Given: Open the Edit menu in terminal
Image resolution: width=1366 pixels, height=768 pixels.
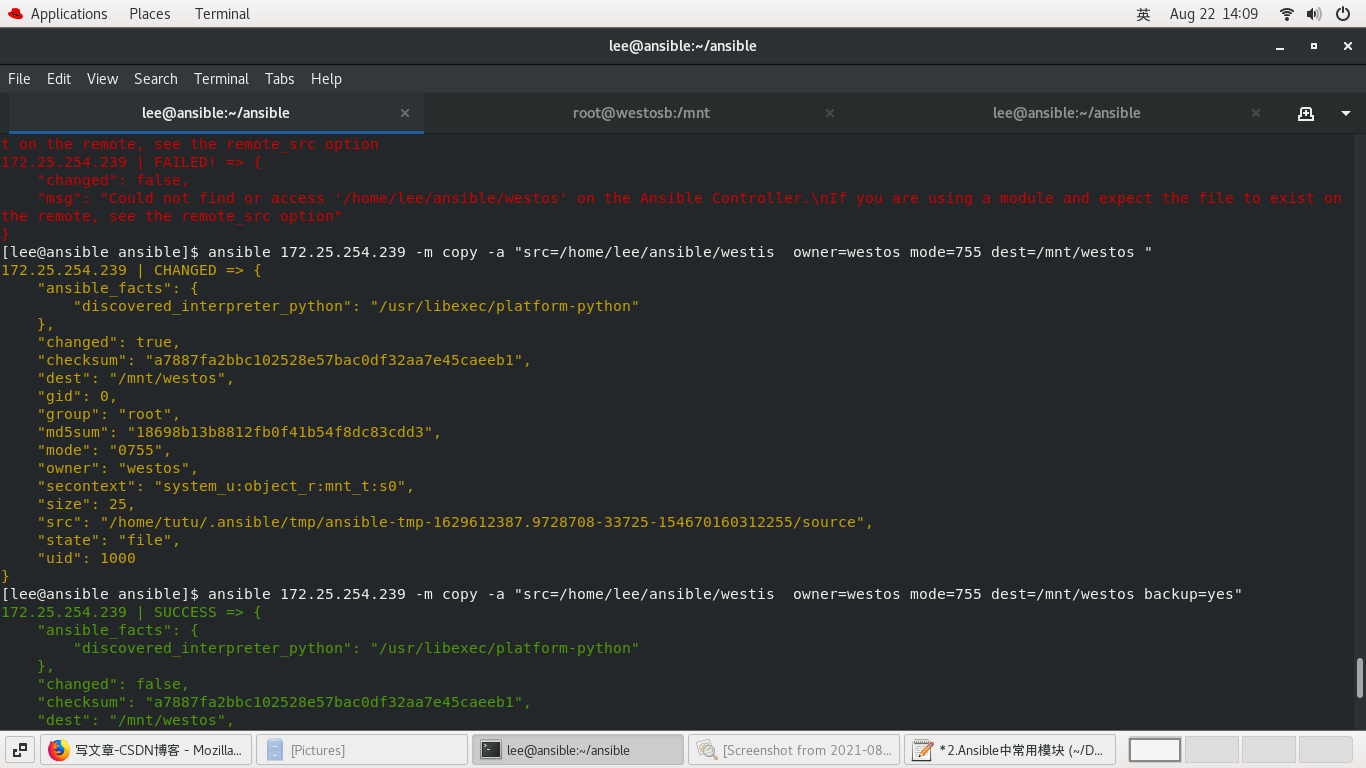Looking at the screenshot, I should click(x=59, y=79).
